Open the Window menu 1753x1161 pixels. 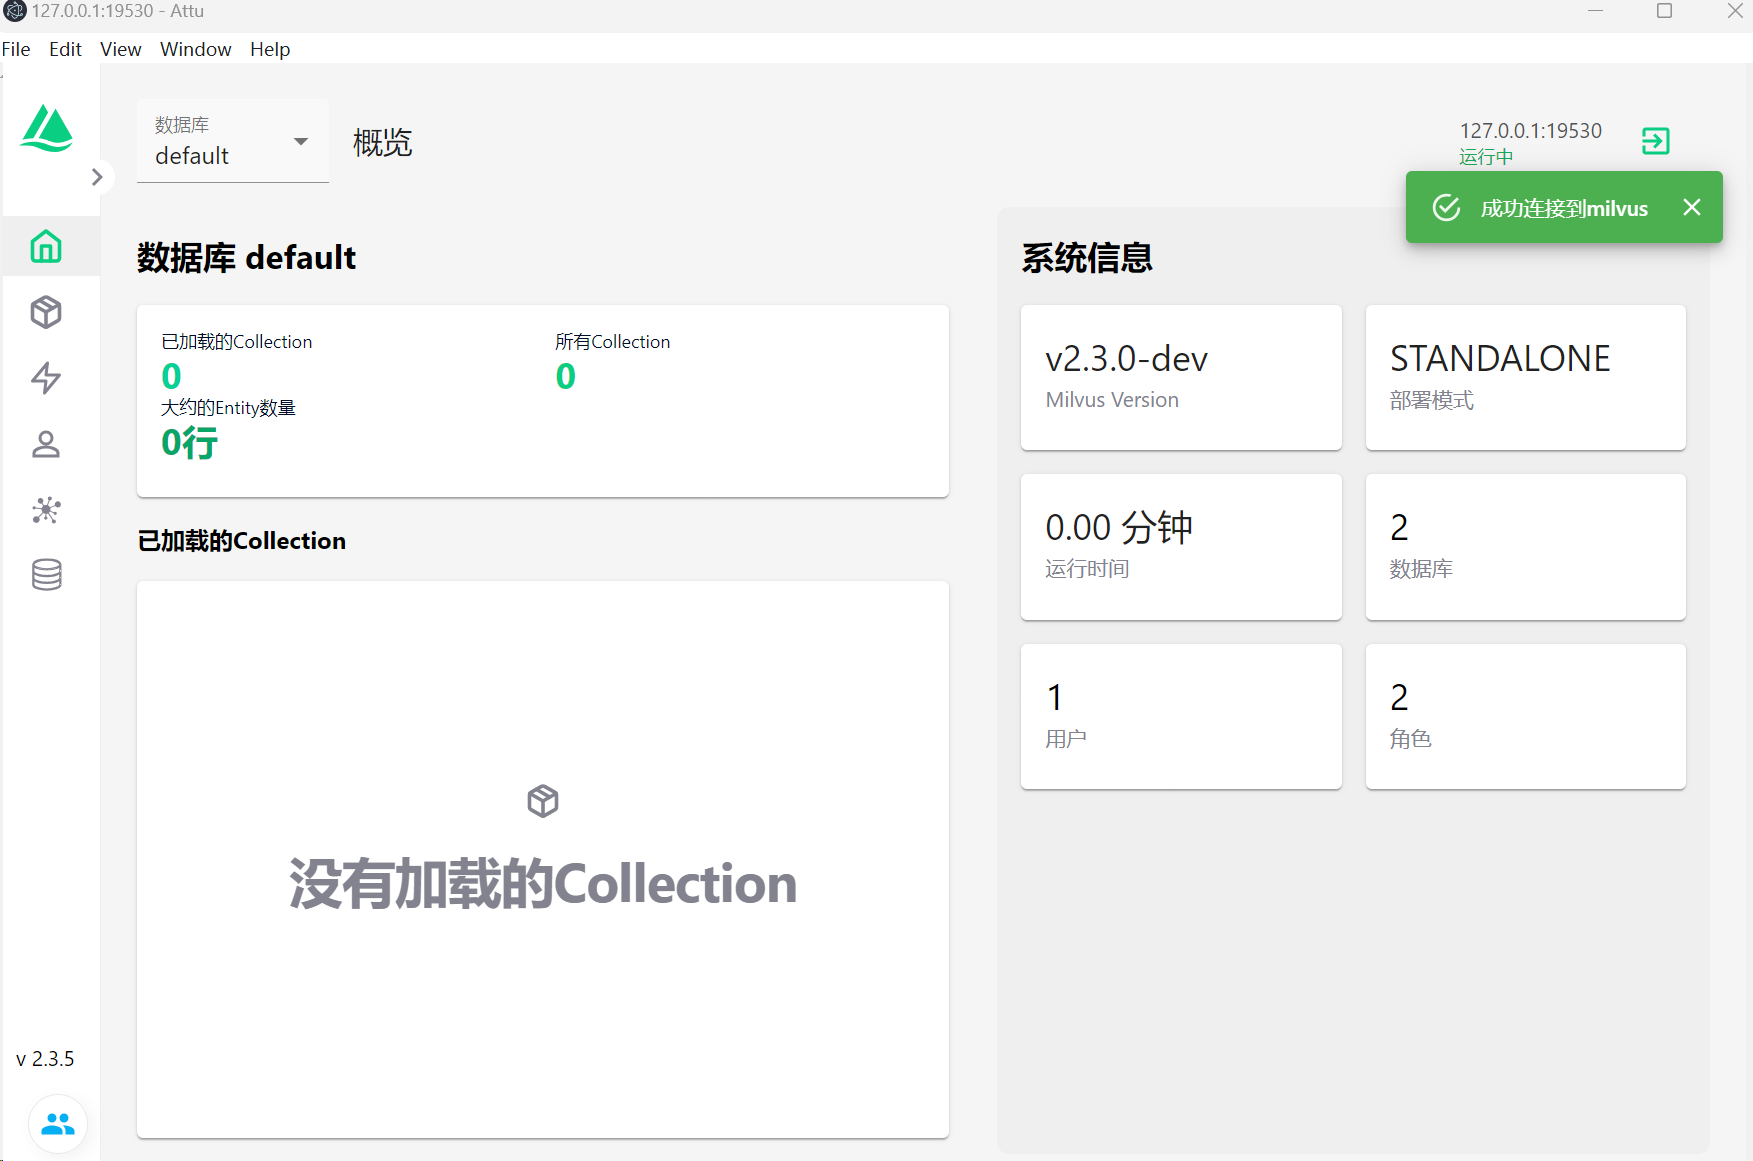tap(195, 49)
